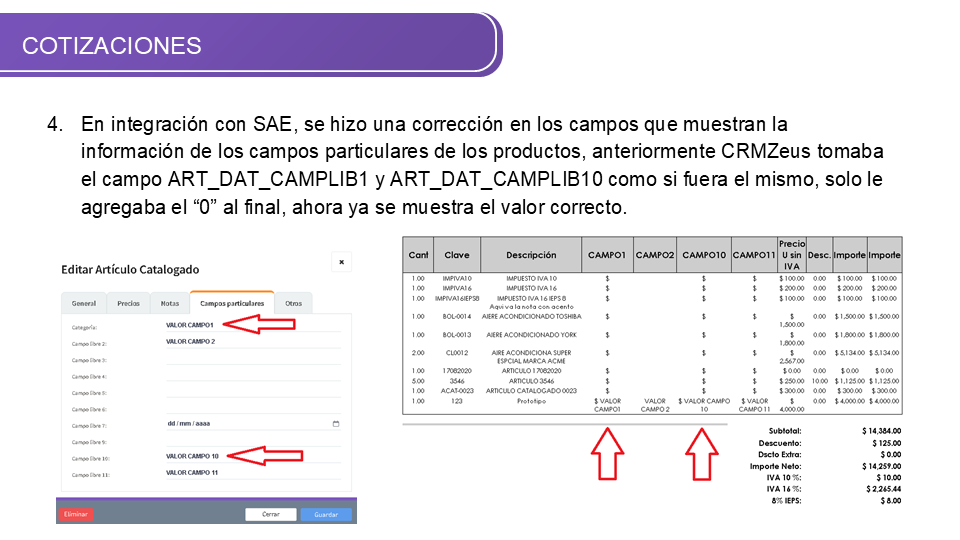This screenshot has width=960, height=540.
Task: Click the Prototipo description cell
Action: pyautogui.click(x=531, y=401)
